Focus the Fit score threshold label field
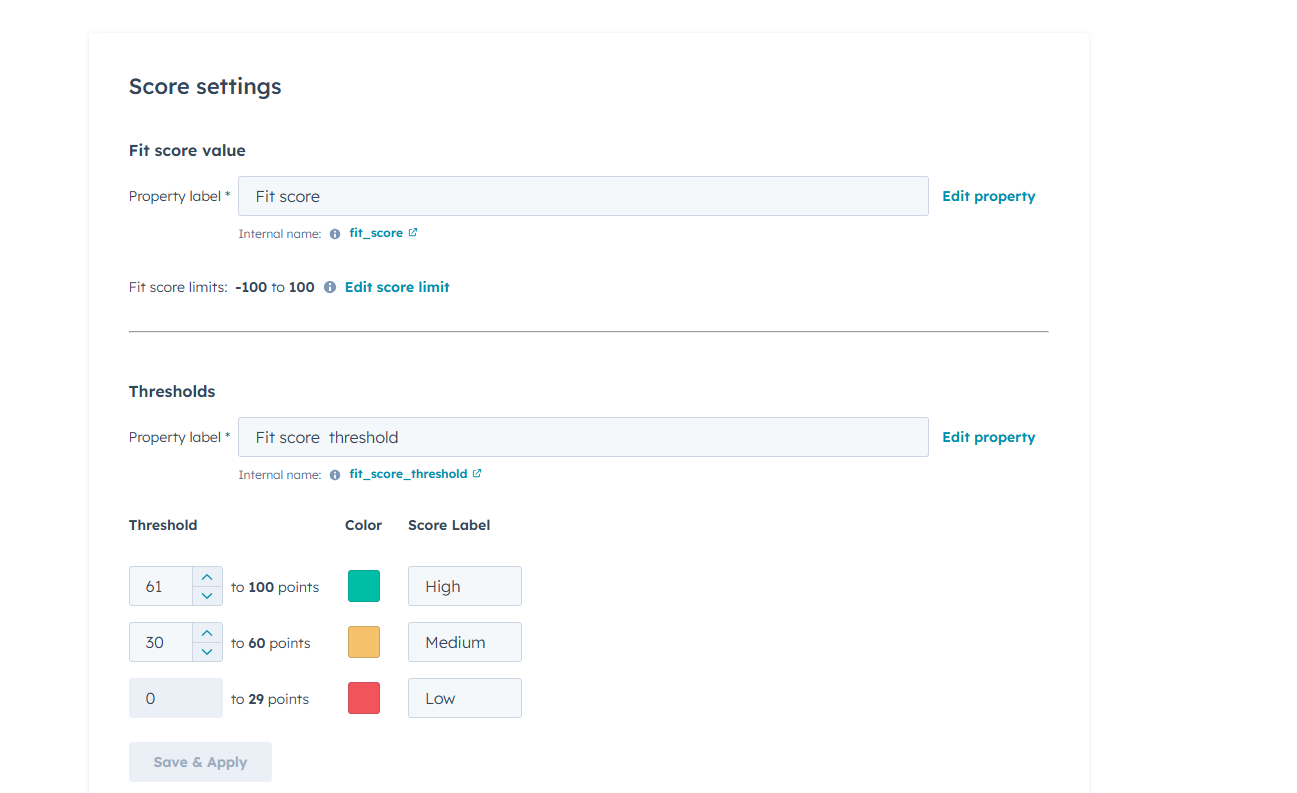This screenshot has height=793, width=1297. (583, 437)
